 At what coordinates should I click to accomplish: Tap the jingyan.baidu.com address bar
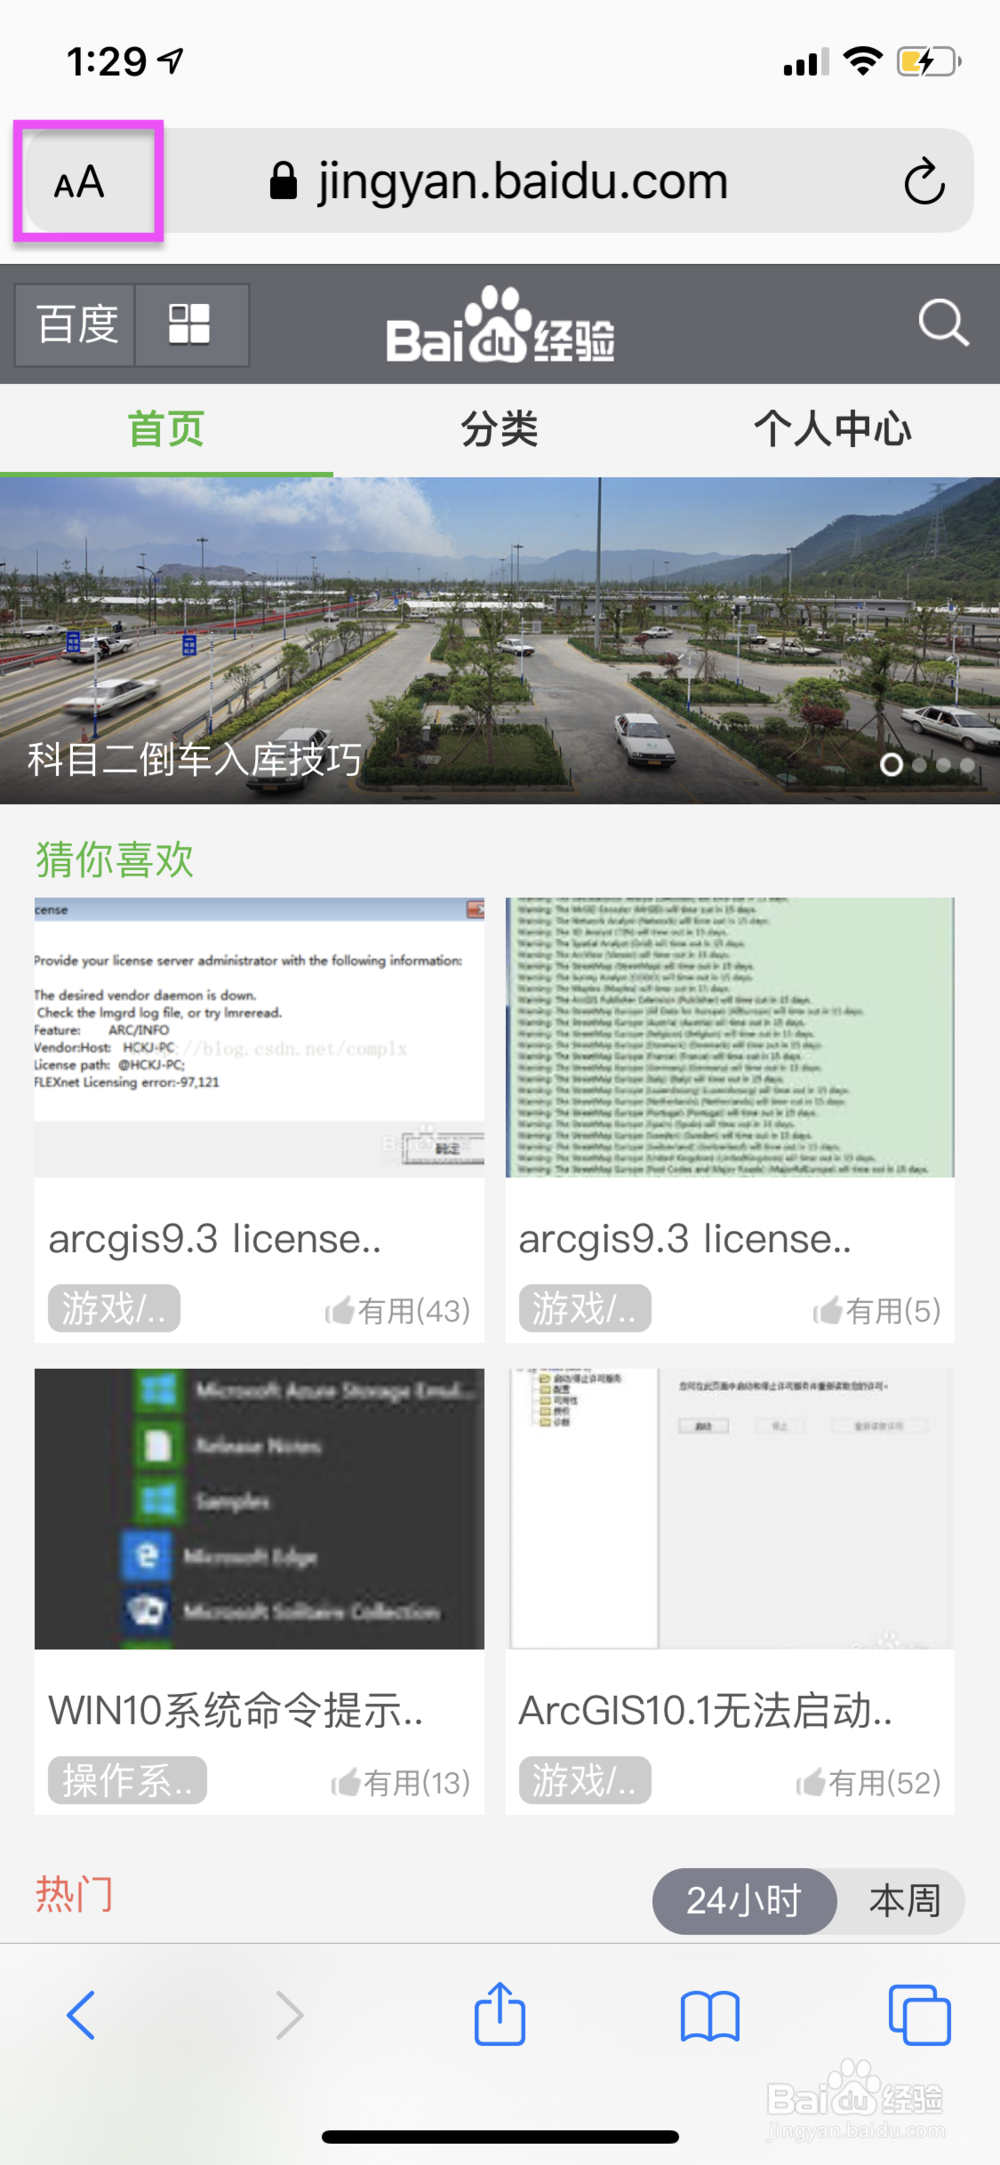click(x=499, y=181)
